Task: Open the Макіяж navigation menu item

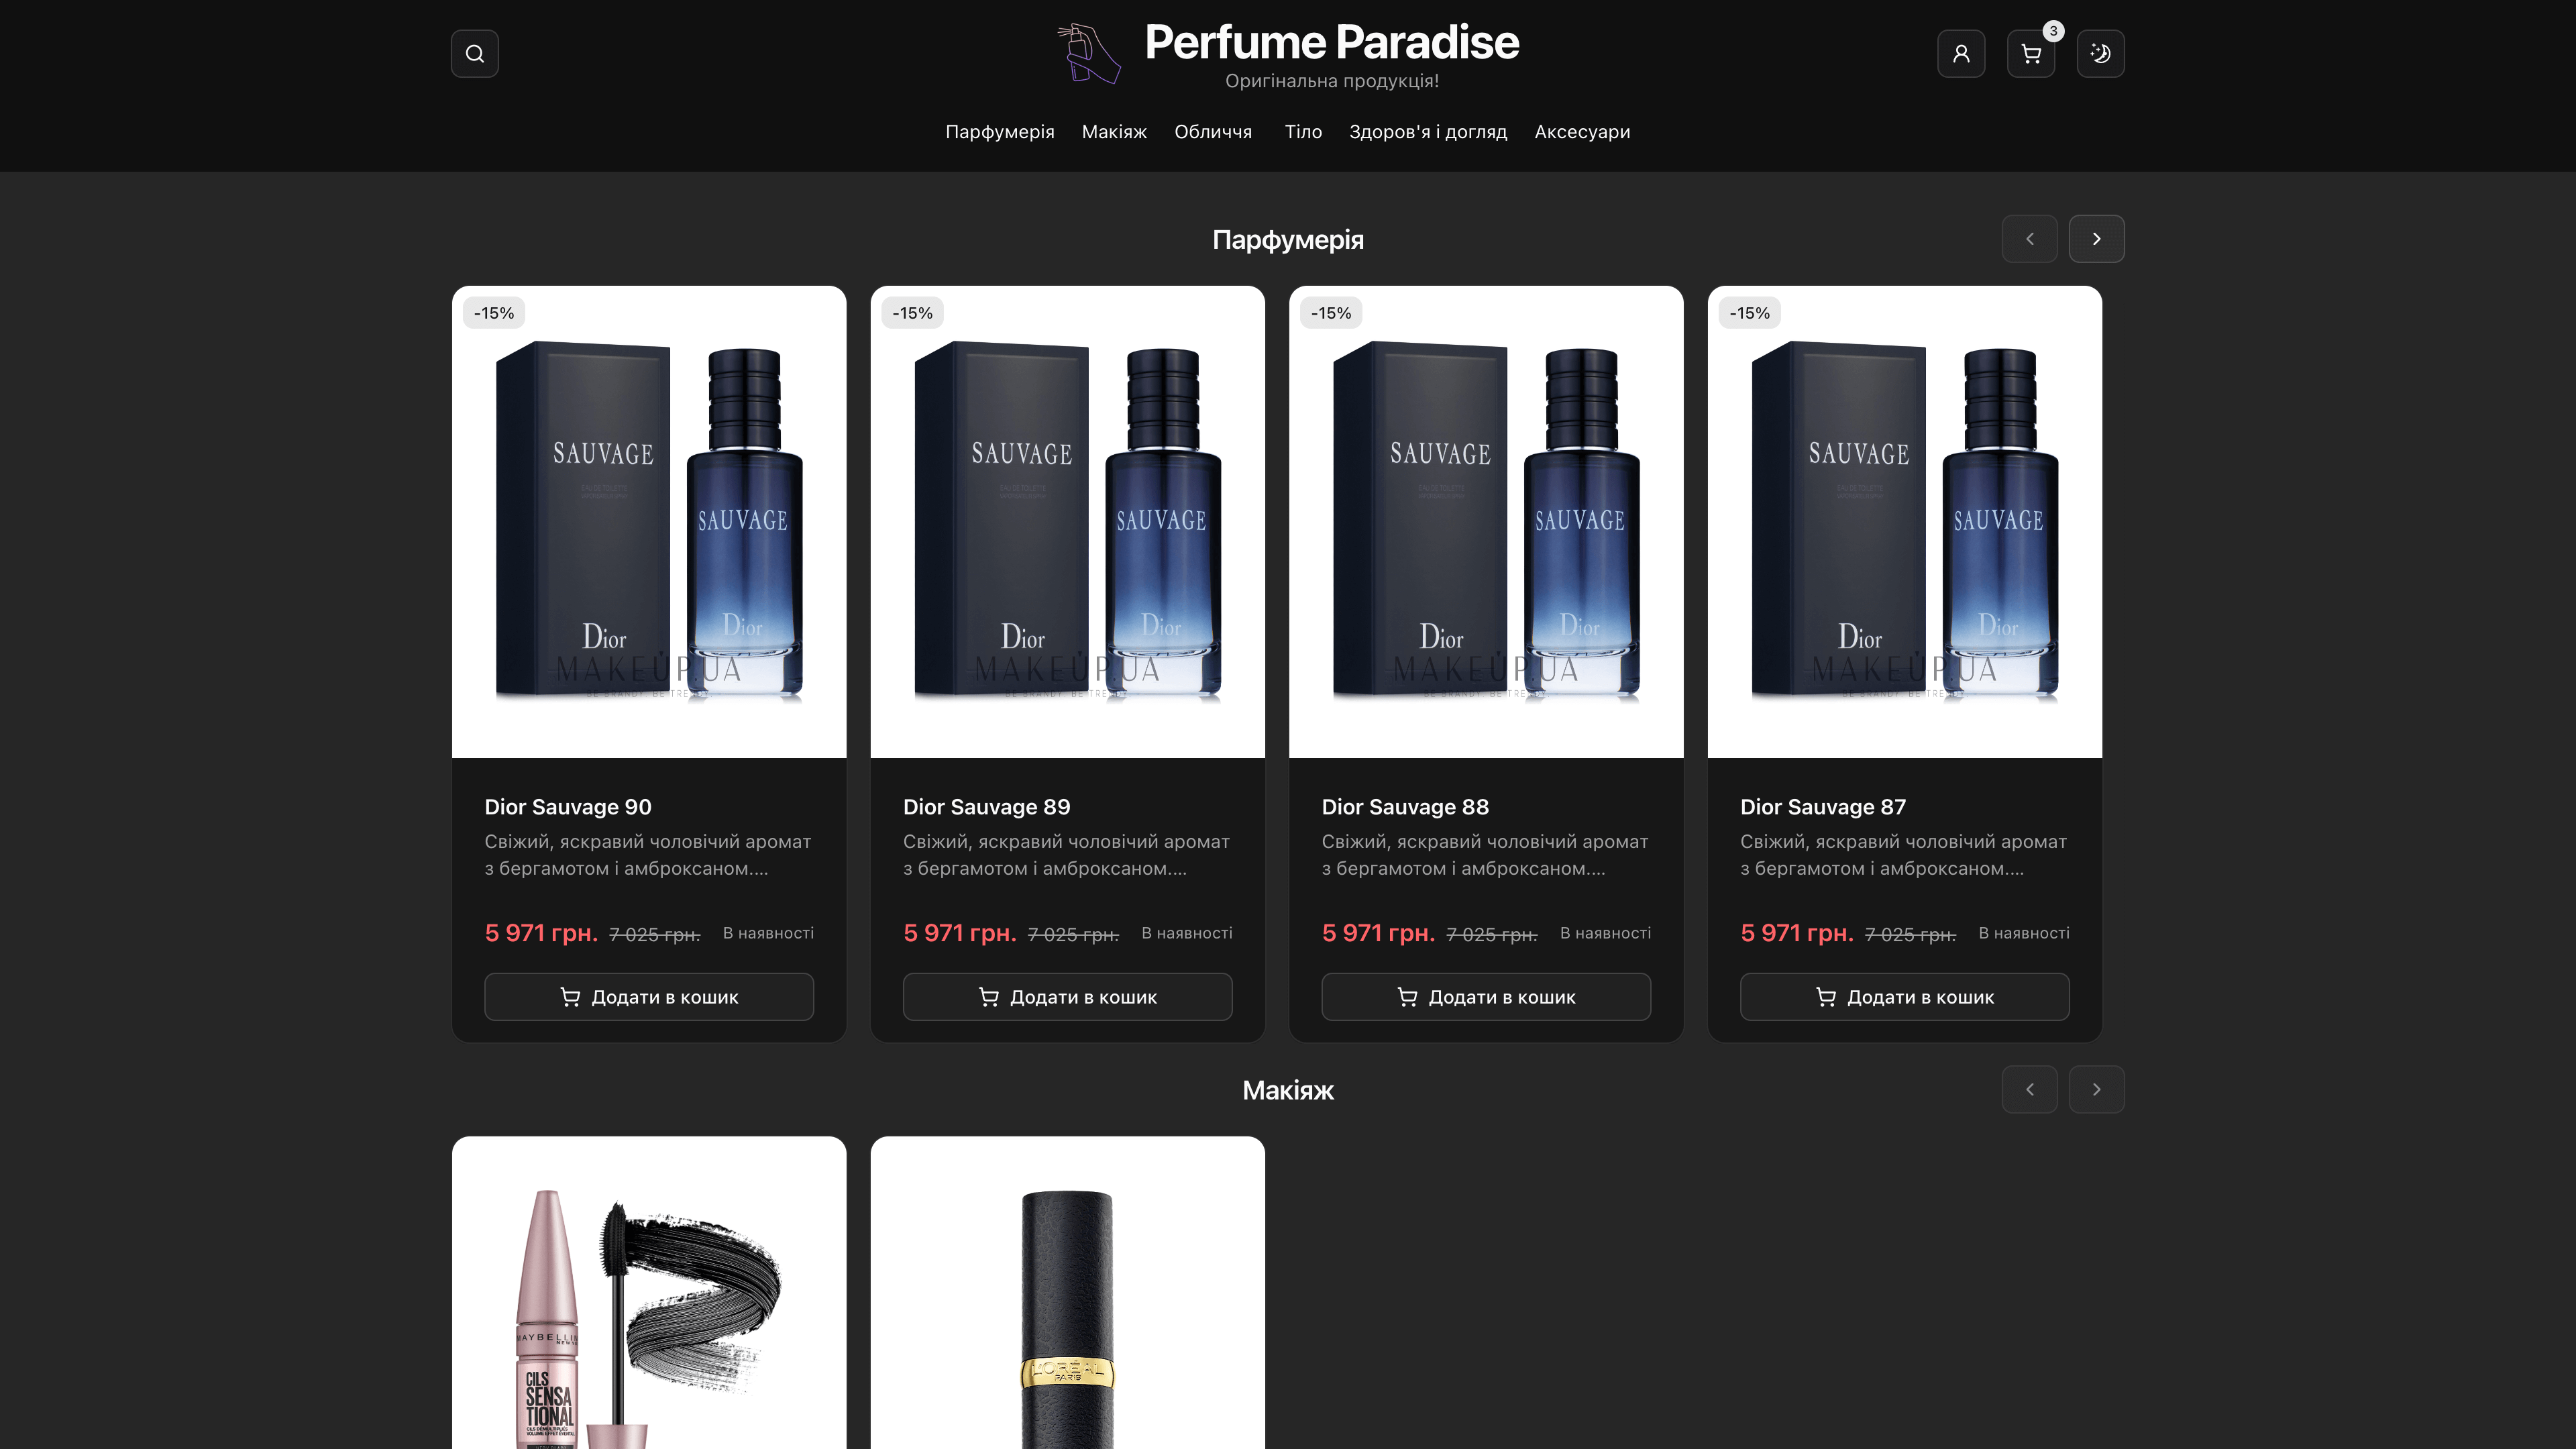Action: point(1114,131)
